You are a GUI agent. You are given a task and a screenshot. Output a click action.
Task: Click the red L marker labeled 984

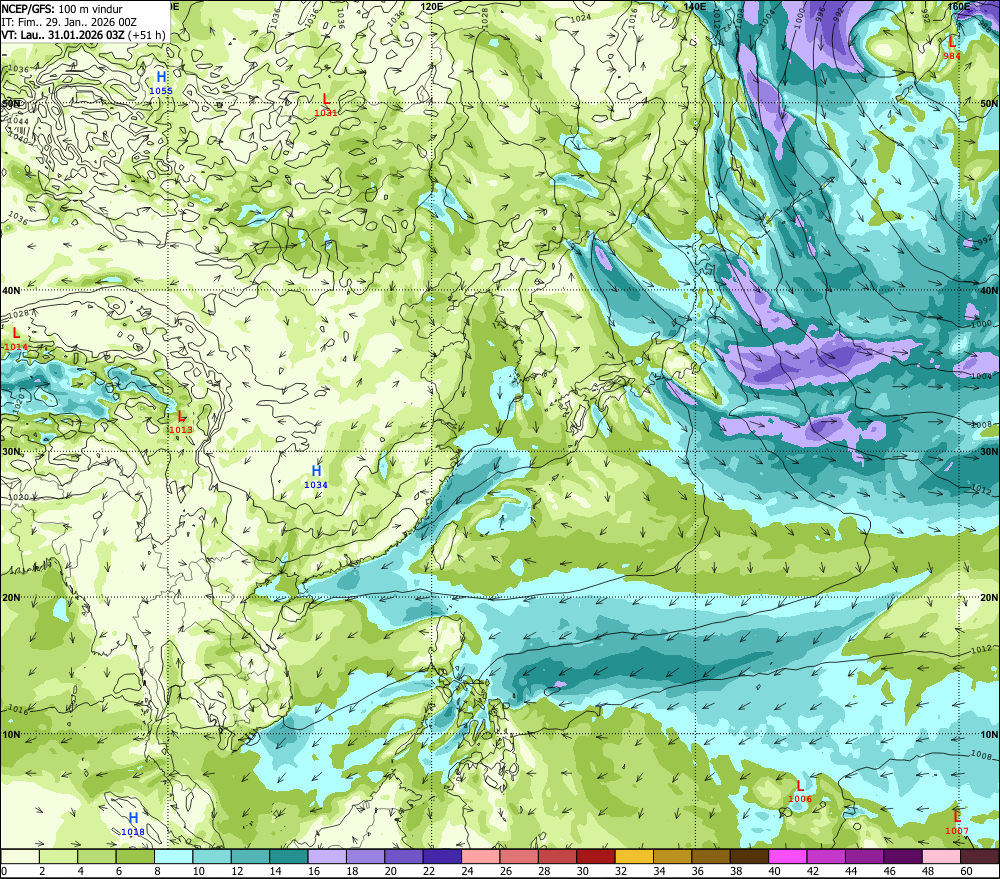952,42
